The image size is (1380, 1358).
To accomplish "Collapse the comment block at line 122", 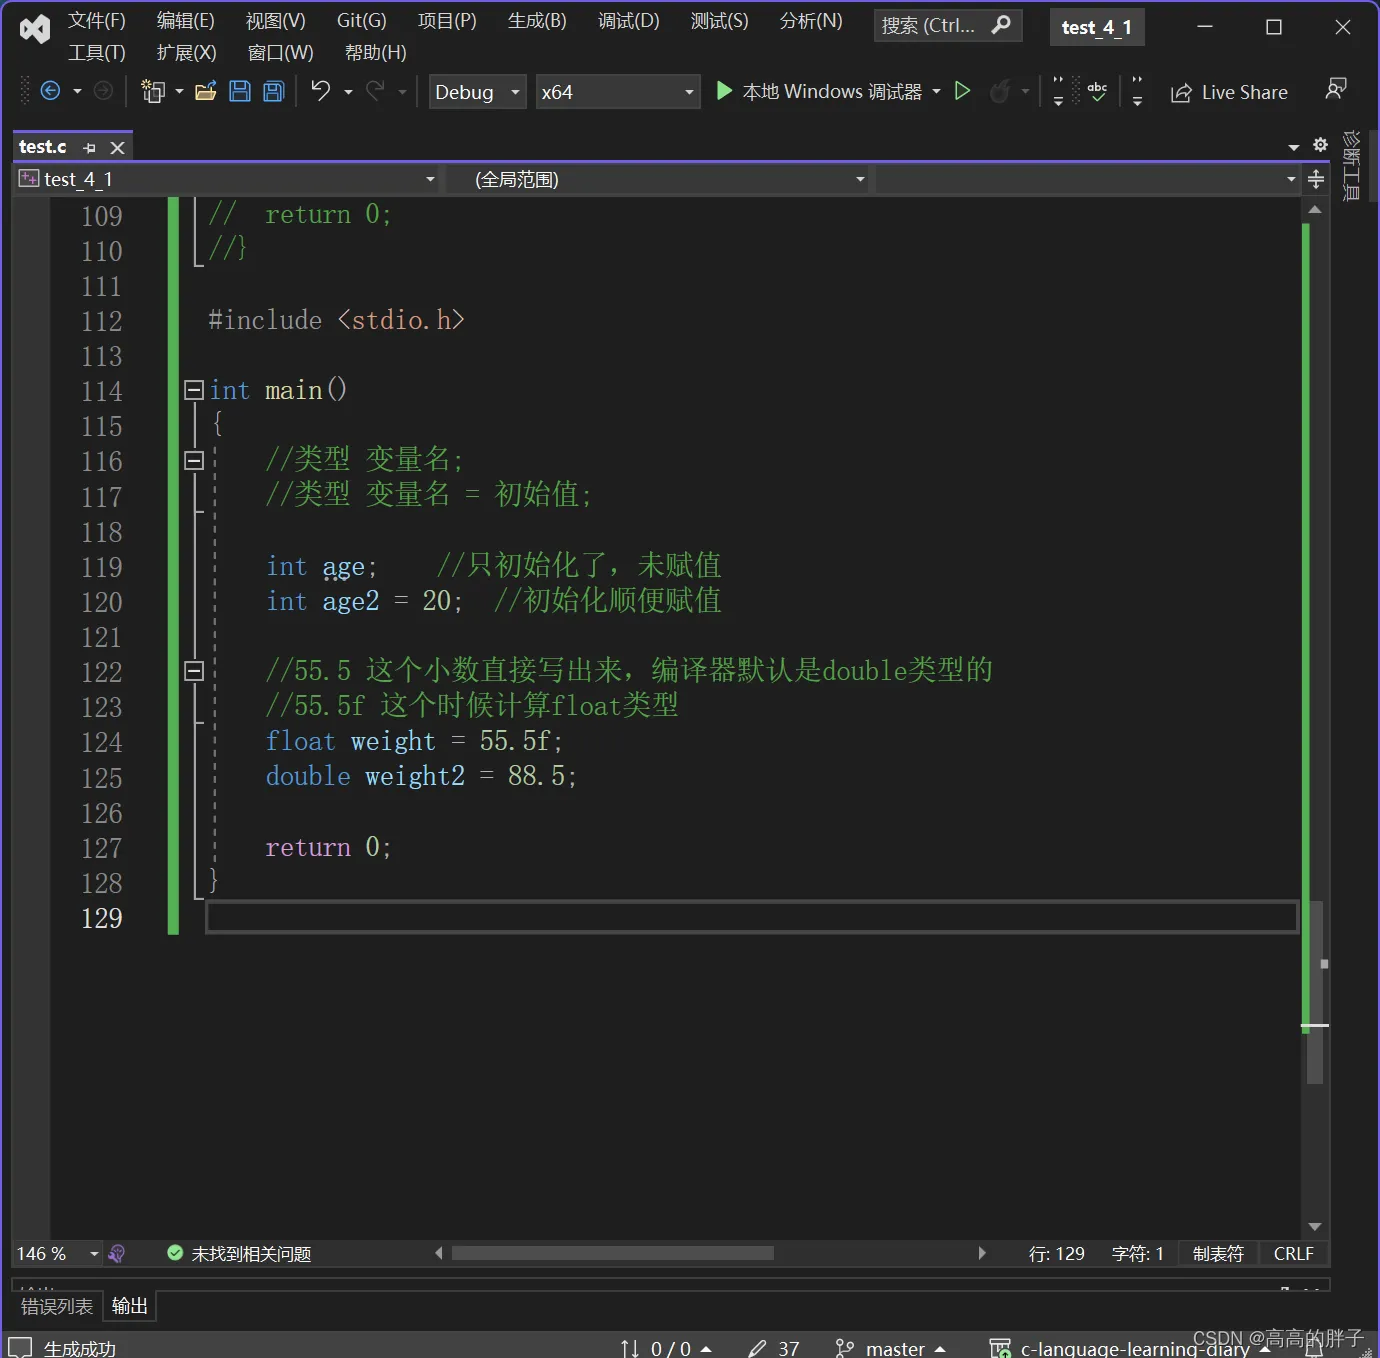I will click(194, 671).
